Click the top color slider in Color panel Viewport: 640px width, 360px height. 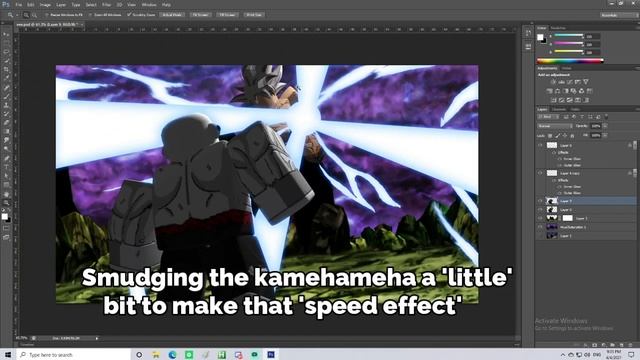[569, 35]
